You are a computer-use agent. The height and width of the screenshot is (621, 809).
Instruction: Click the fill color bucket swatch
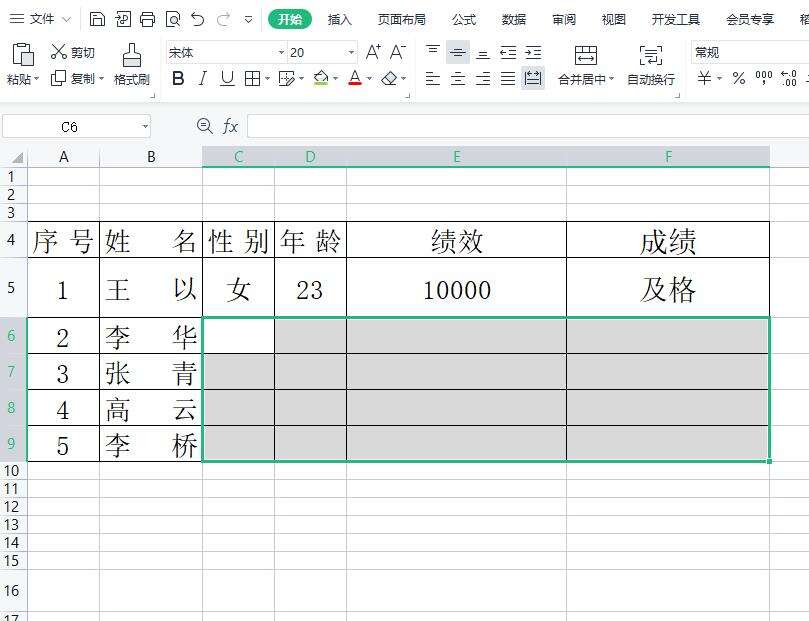pyautogui.click(x=320, y=78)
